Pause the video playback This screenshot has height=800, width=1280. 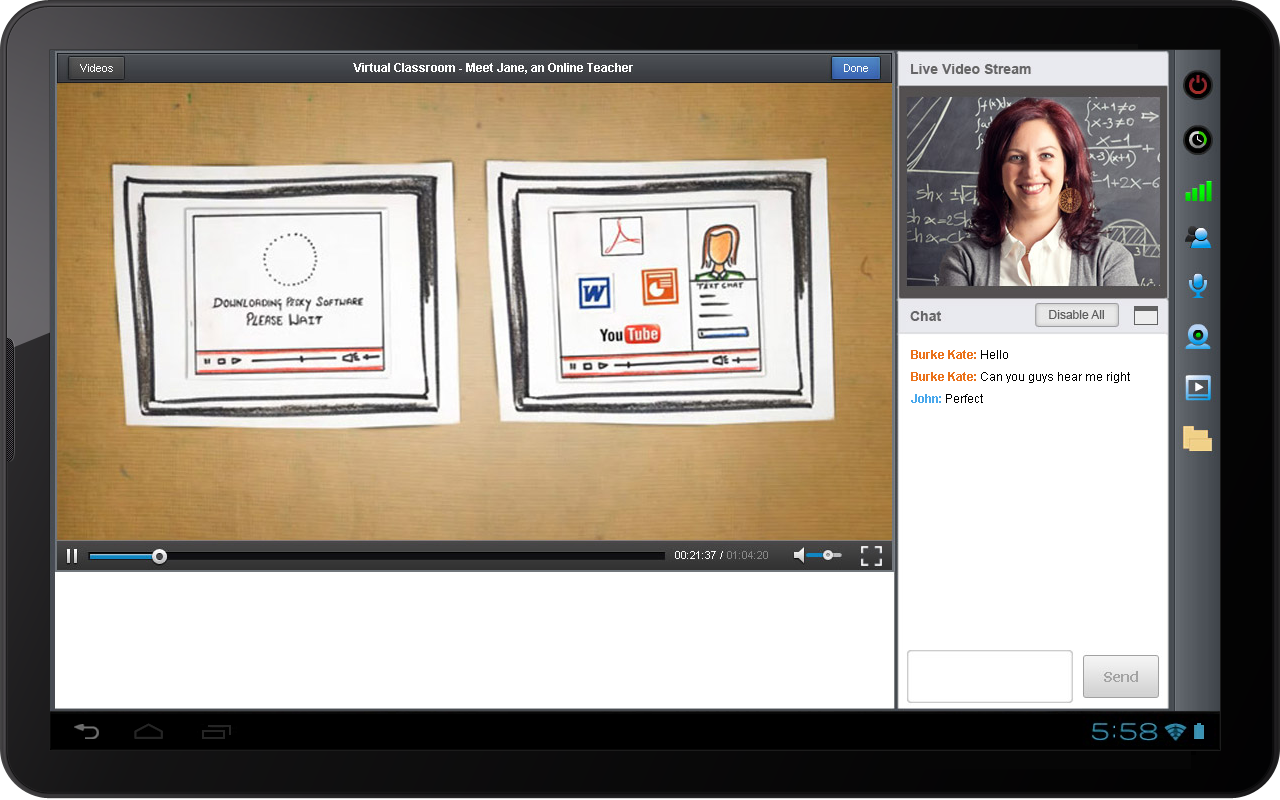(72, 556)
